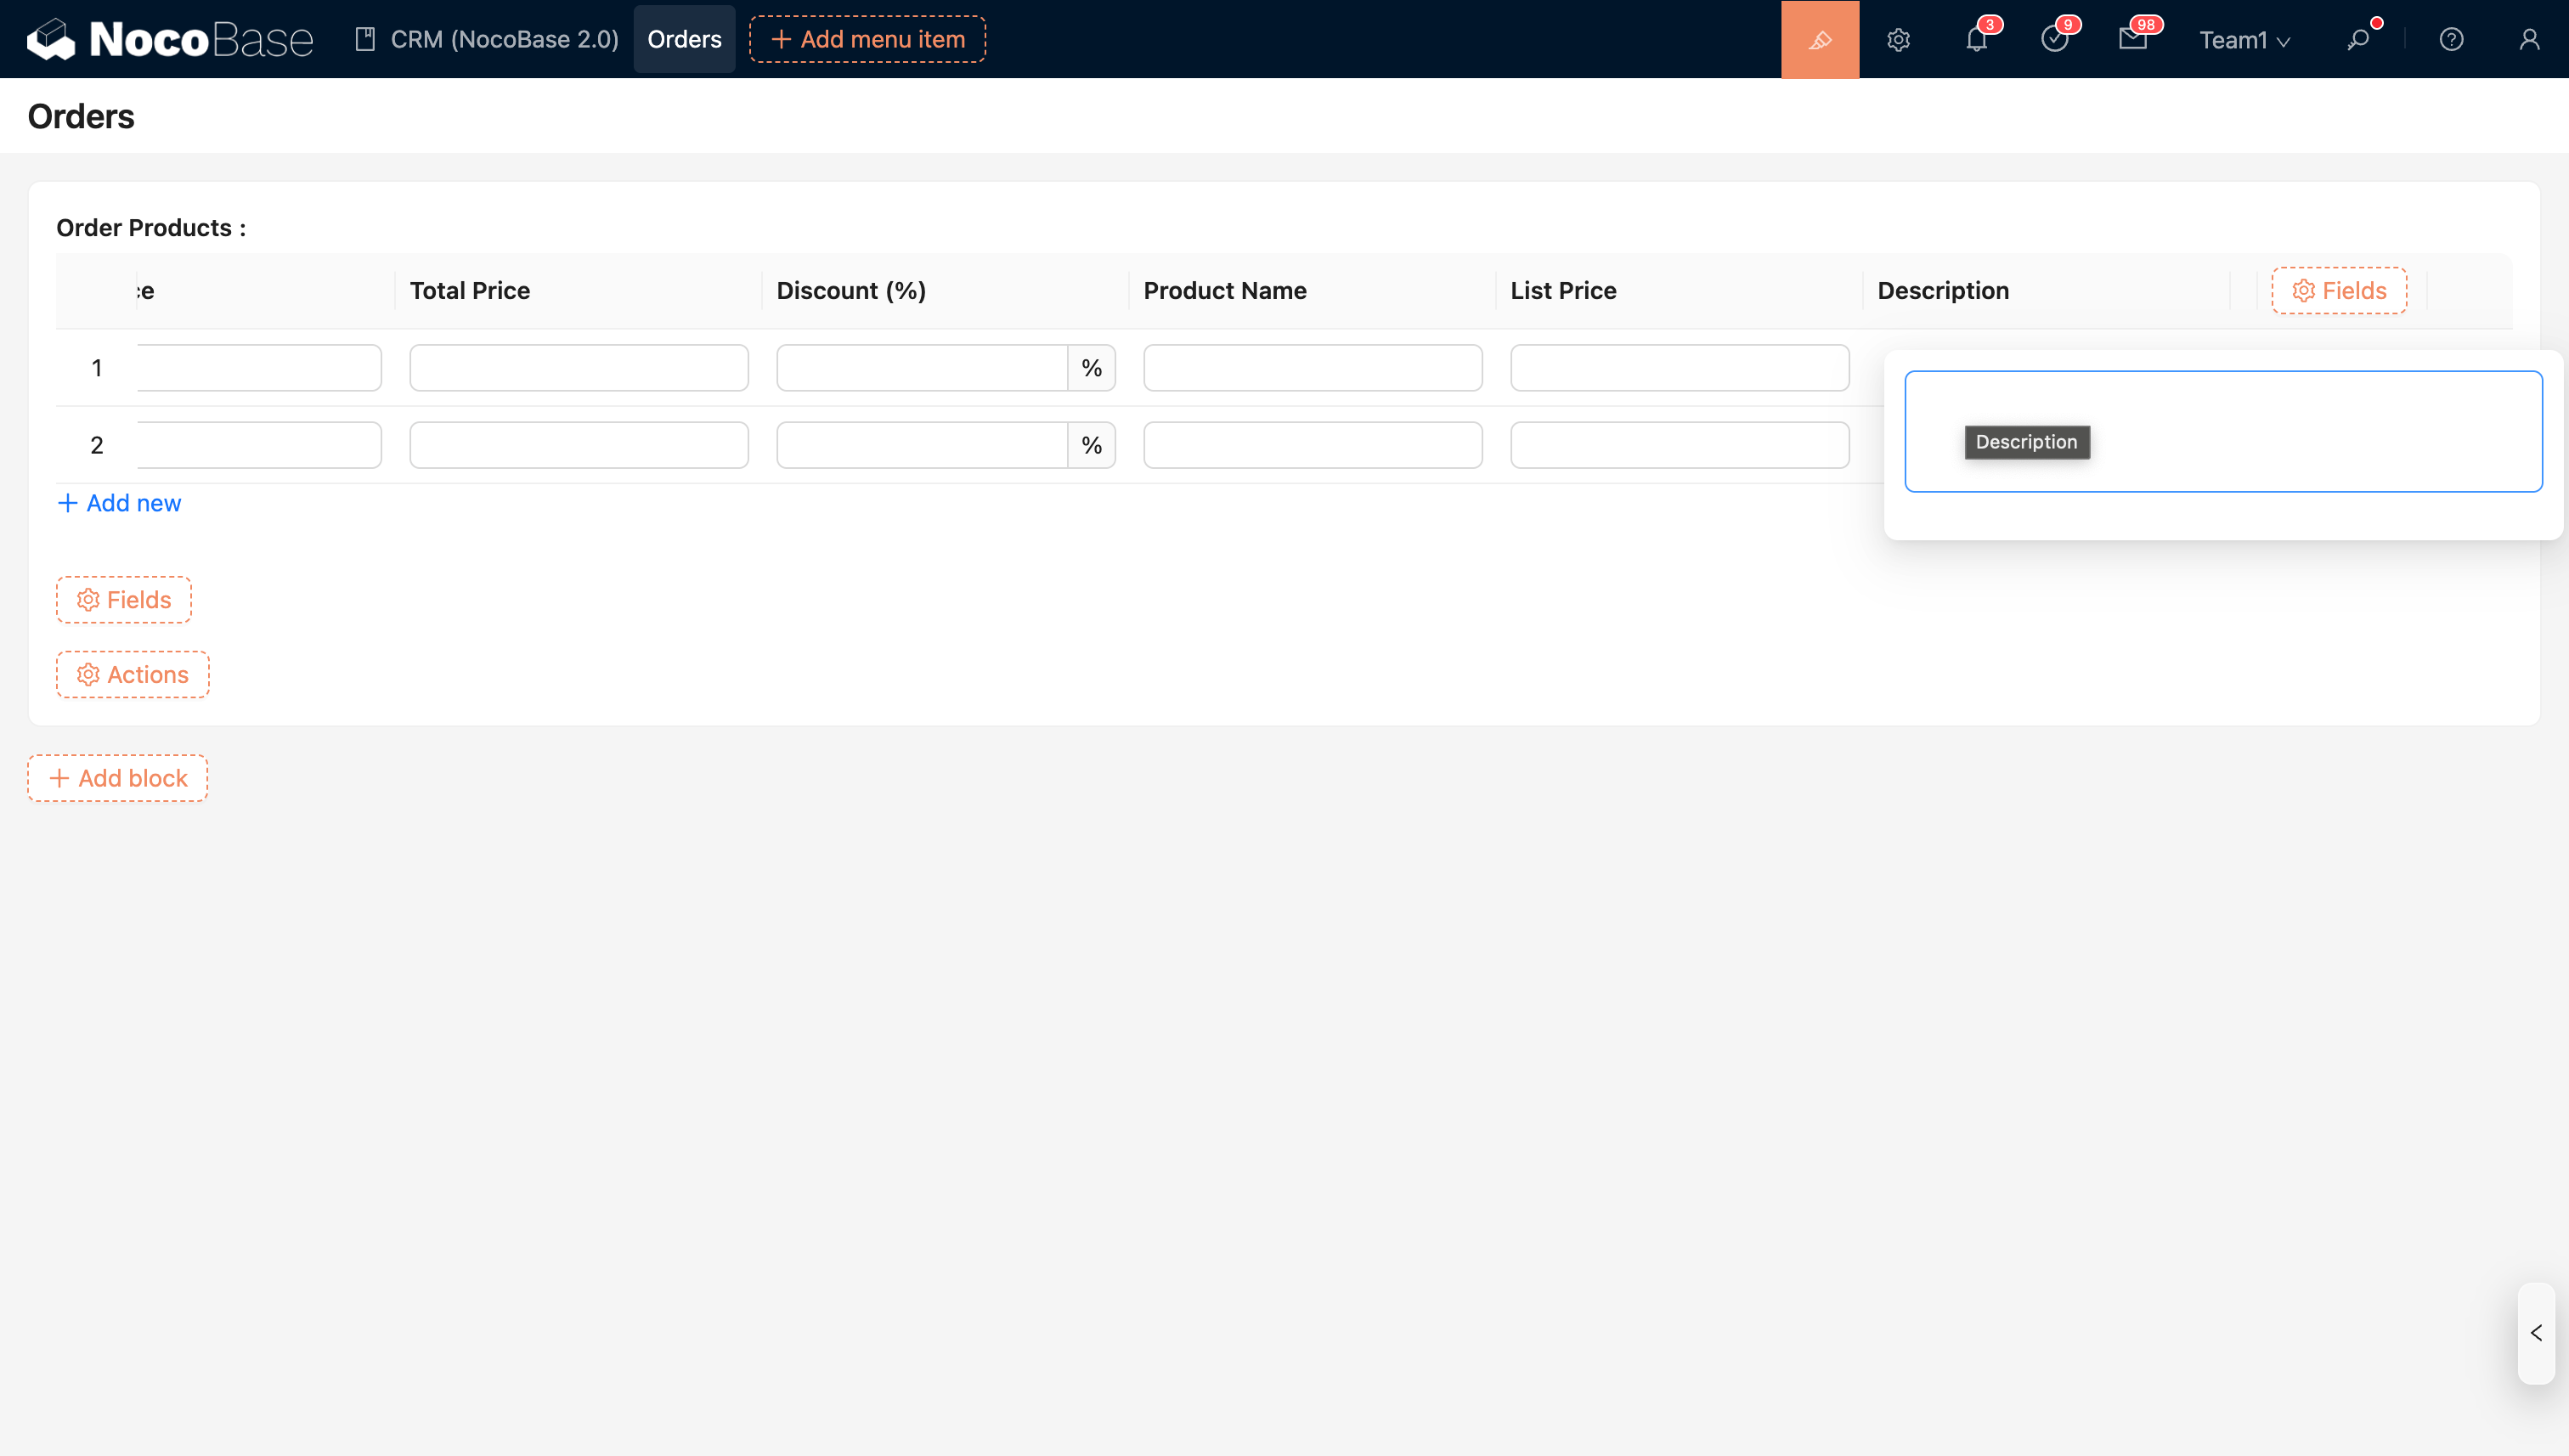The image size is (2569, 1456).
Task: Open the settings gear in top bar
Action: coord(1898,39)
